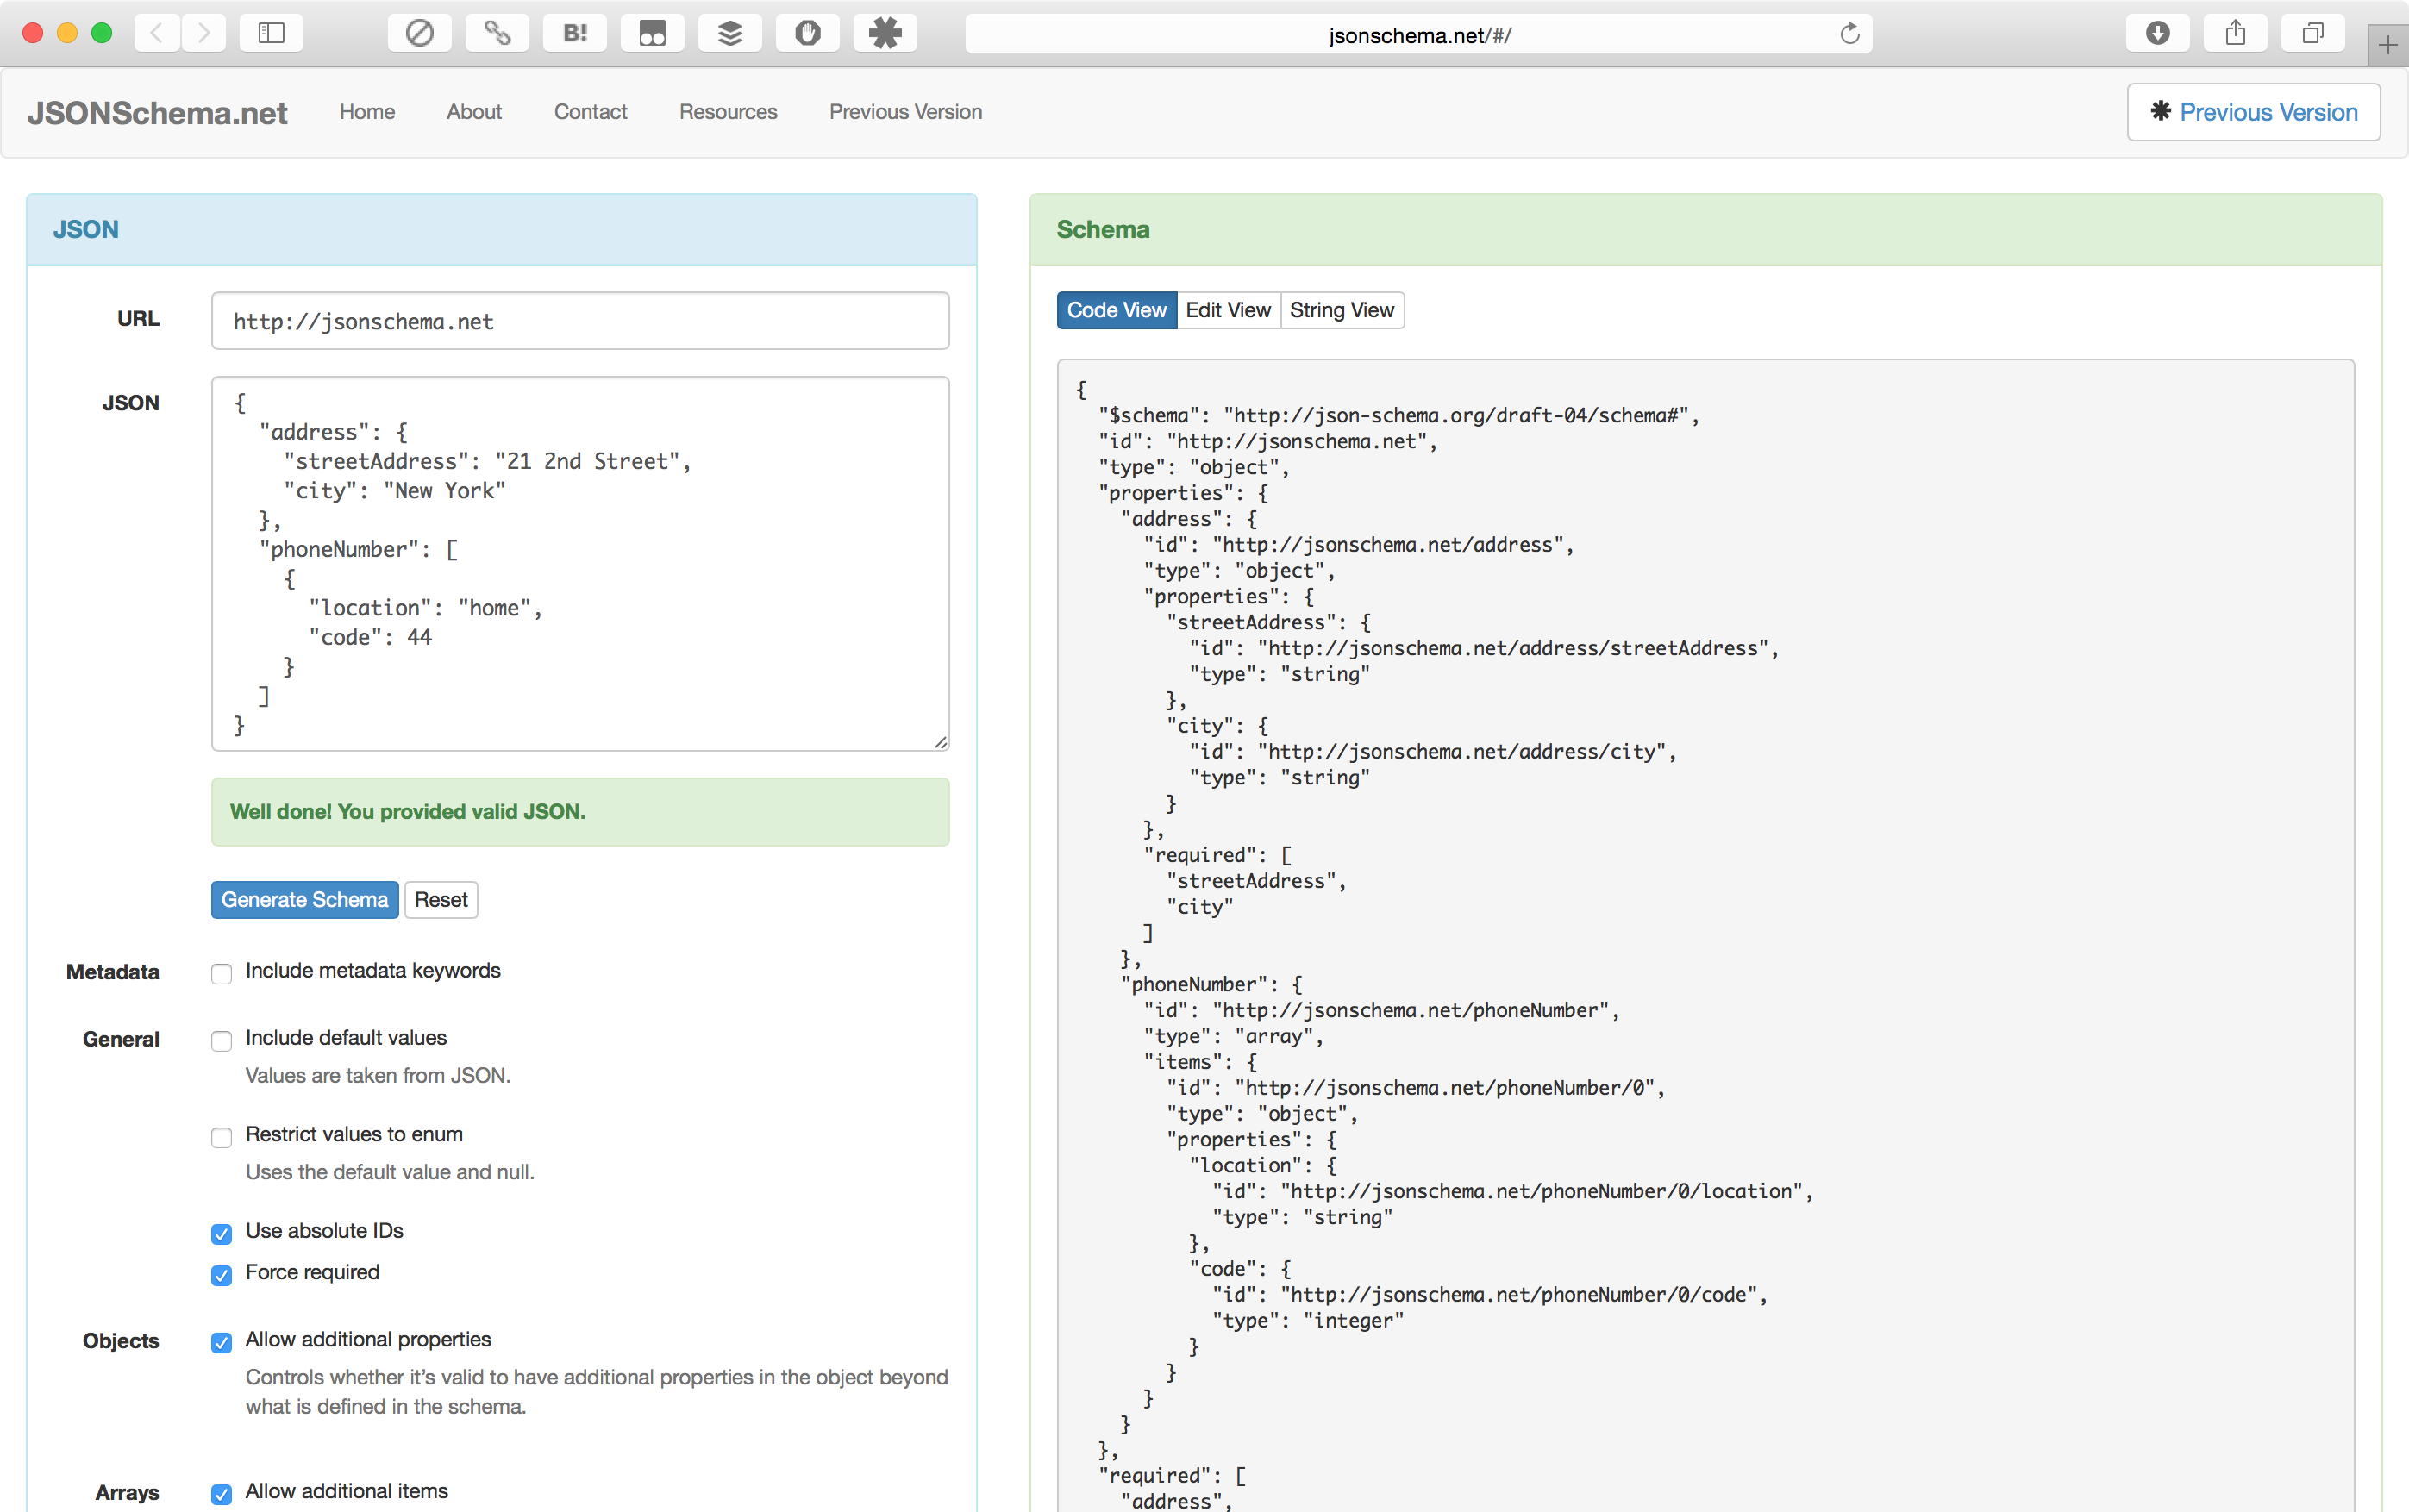
Task: Click the stop-hand blocker extension icon
Action: (x=807, y=32)
